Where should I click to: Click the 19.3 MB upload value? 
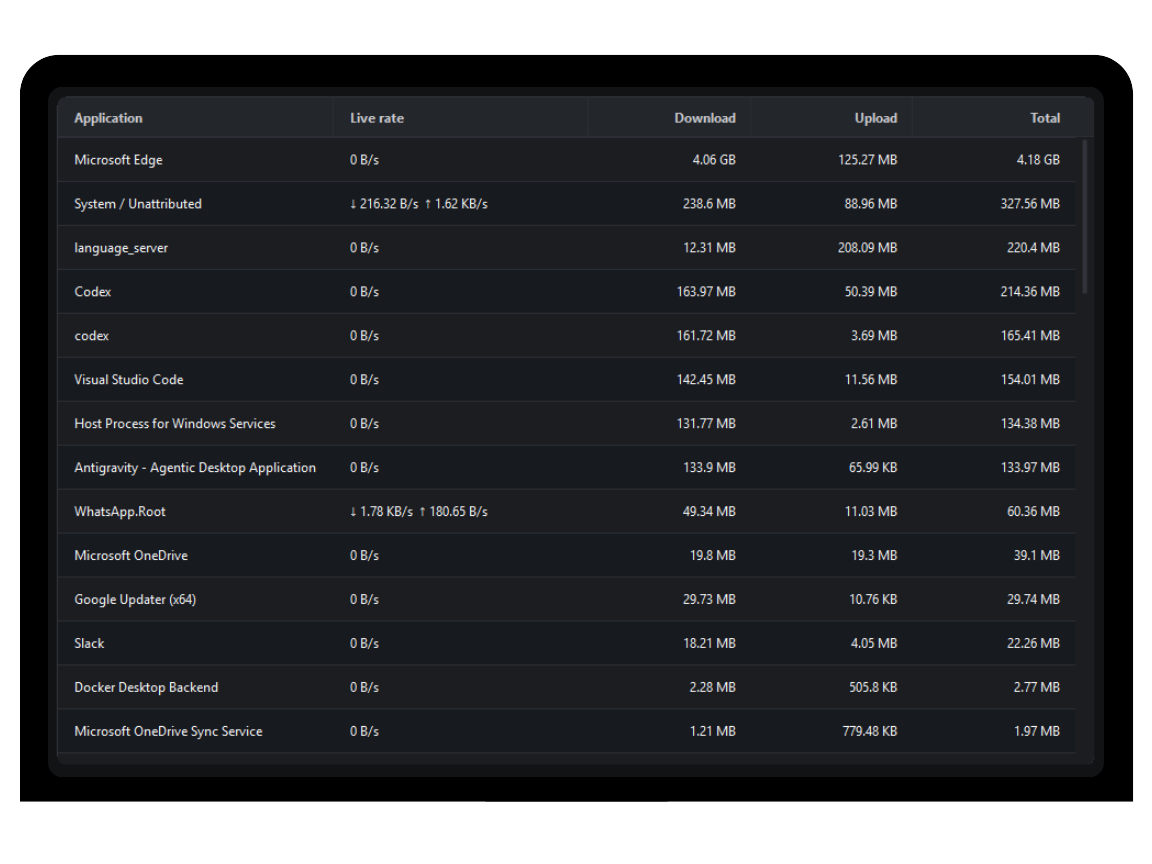(x=874, y=556)
